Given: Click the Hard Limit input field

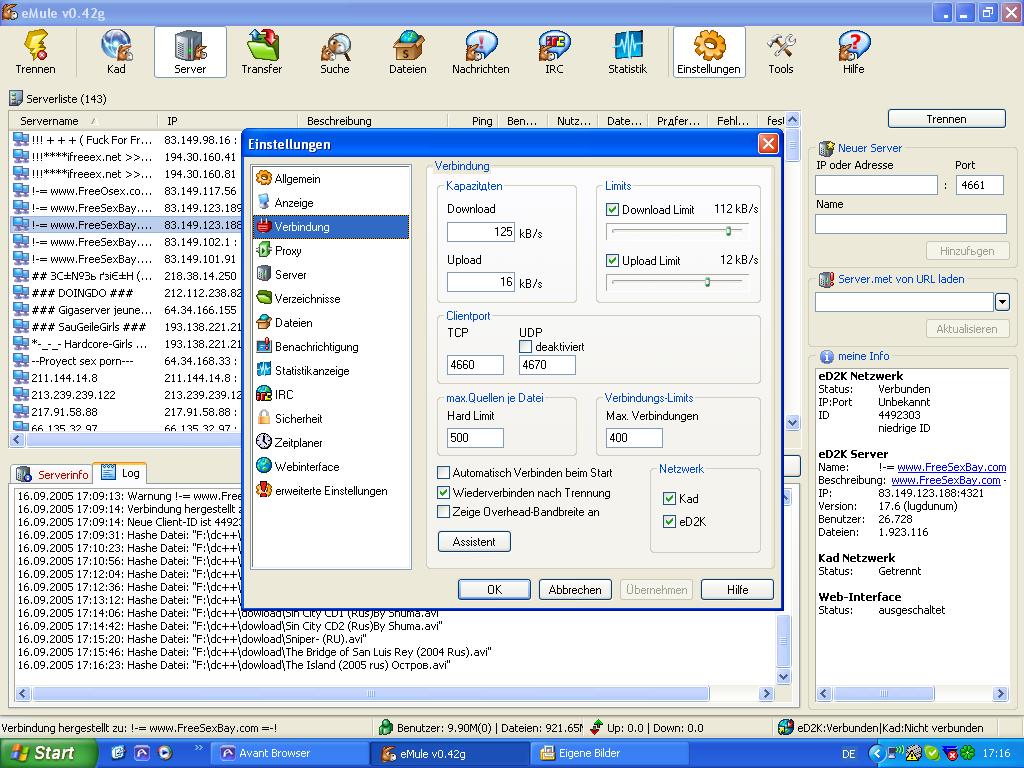Looking at the screenshot, I should [x=475, y=438].
